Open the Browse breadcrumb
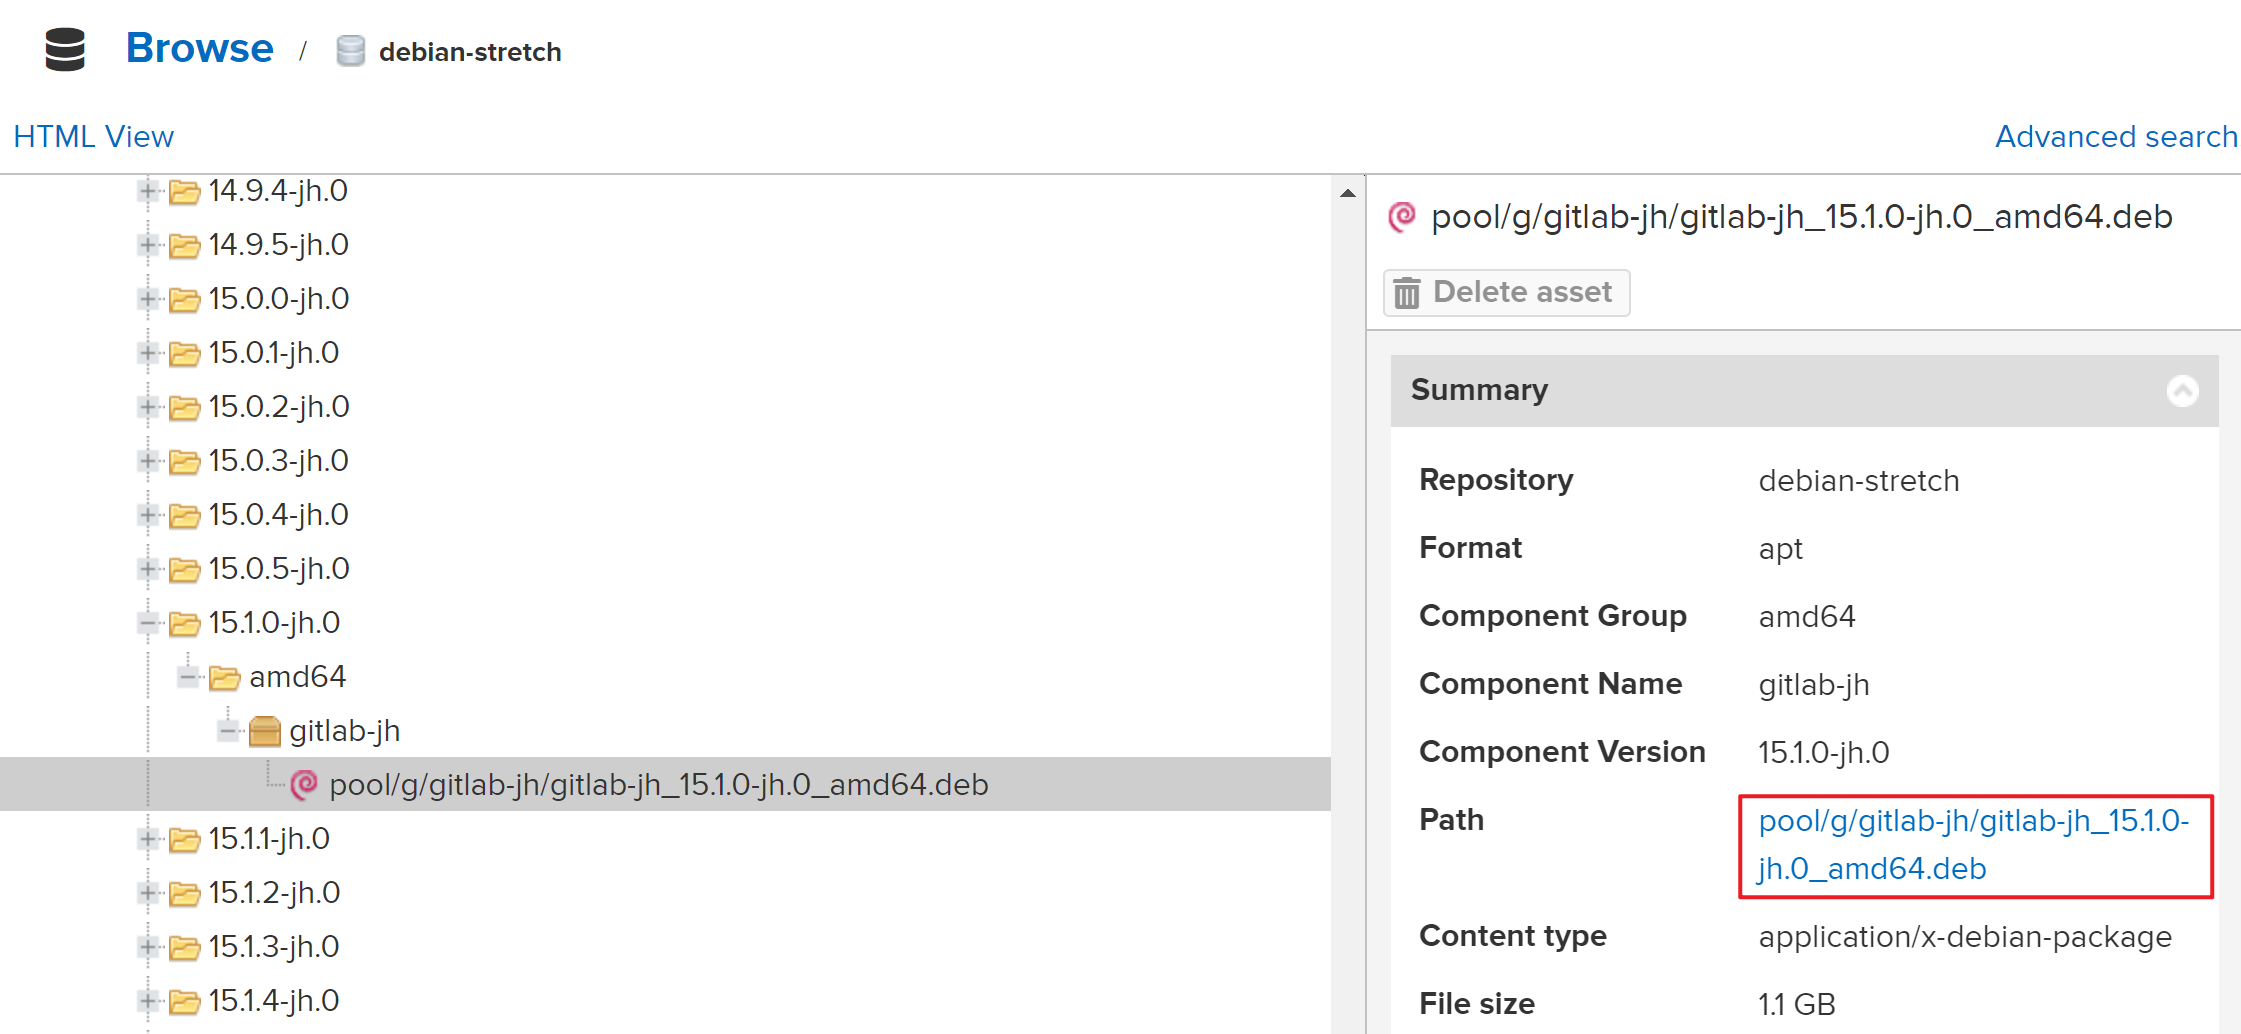Viewport: 2241px width, 1034px height. [x=200, y=47]
